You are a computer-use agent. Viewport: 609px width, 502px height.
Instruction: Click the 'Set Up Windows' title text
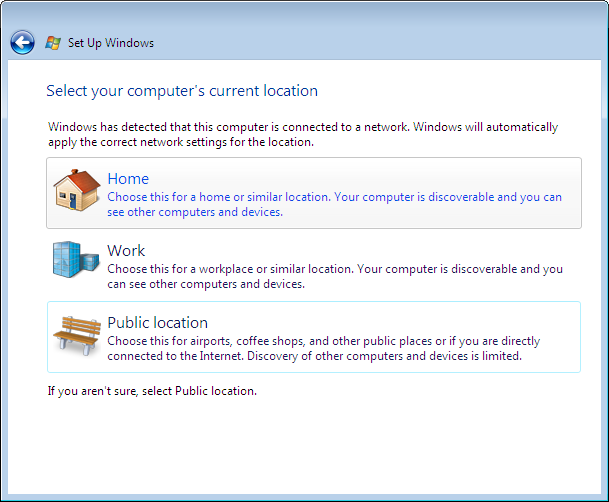tap(111, 43)
